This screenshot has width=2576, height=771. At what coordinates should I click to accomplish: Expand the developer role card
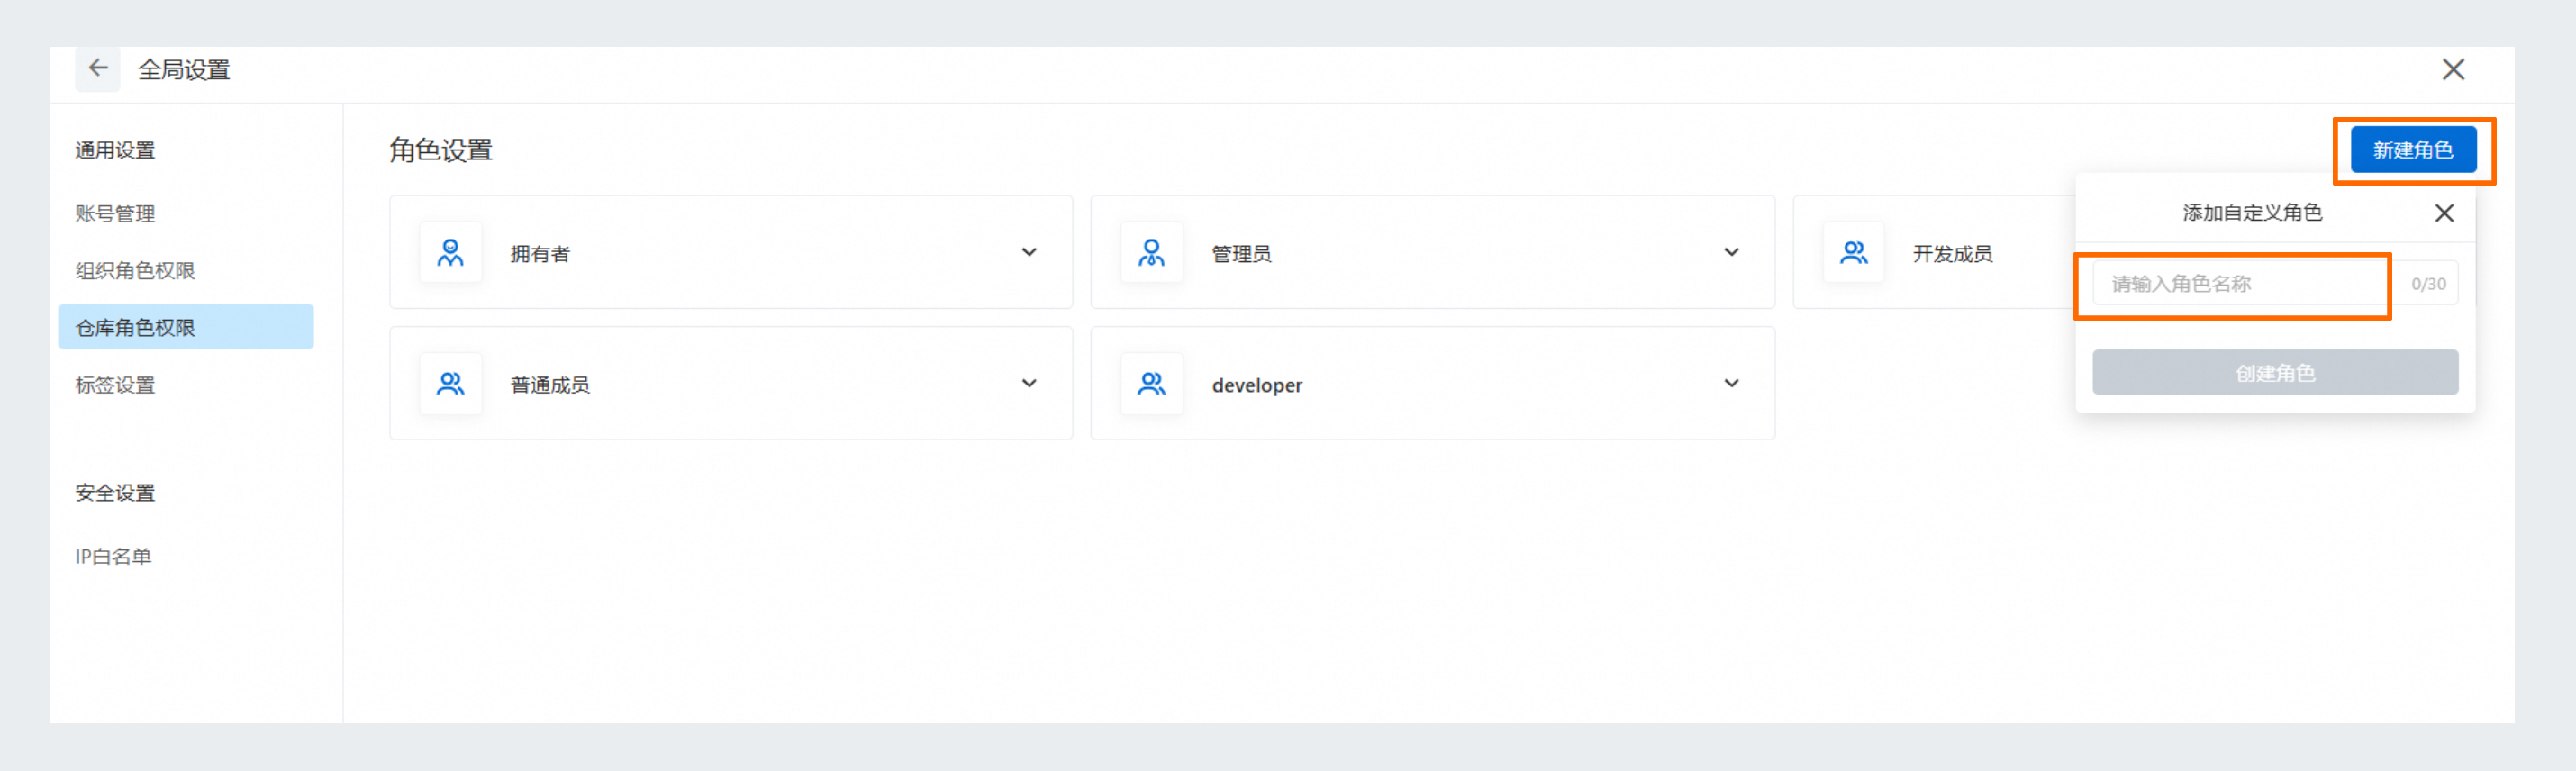click(1731, 384)
